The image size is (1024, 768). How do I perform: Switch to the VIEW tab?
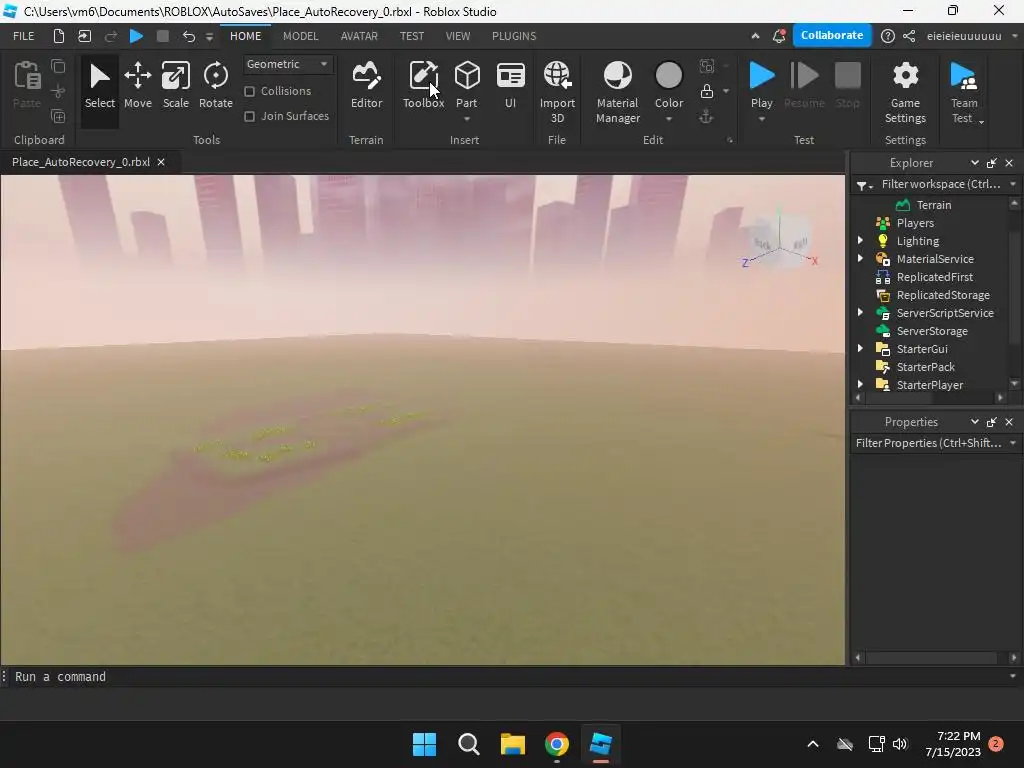(x=458, y=36)
